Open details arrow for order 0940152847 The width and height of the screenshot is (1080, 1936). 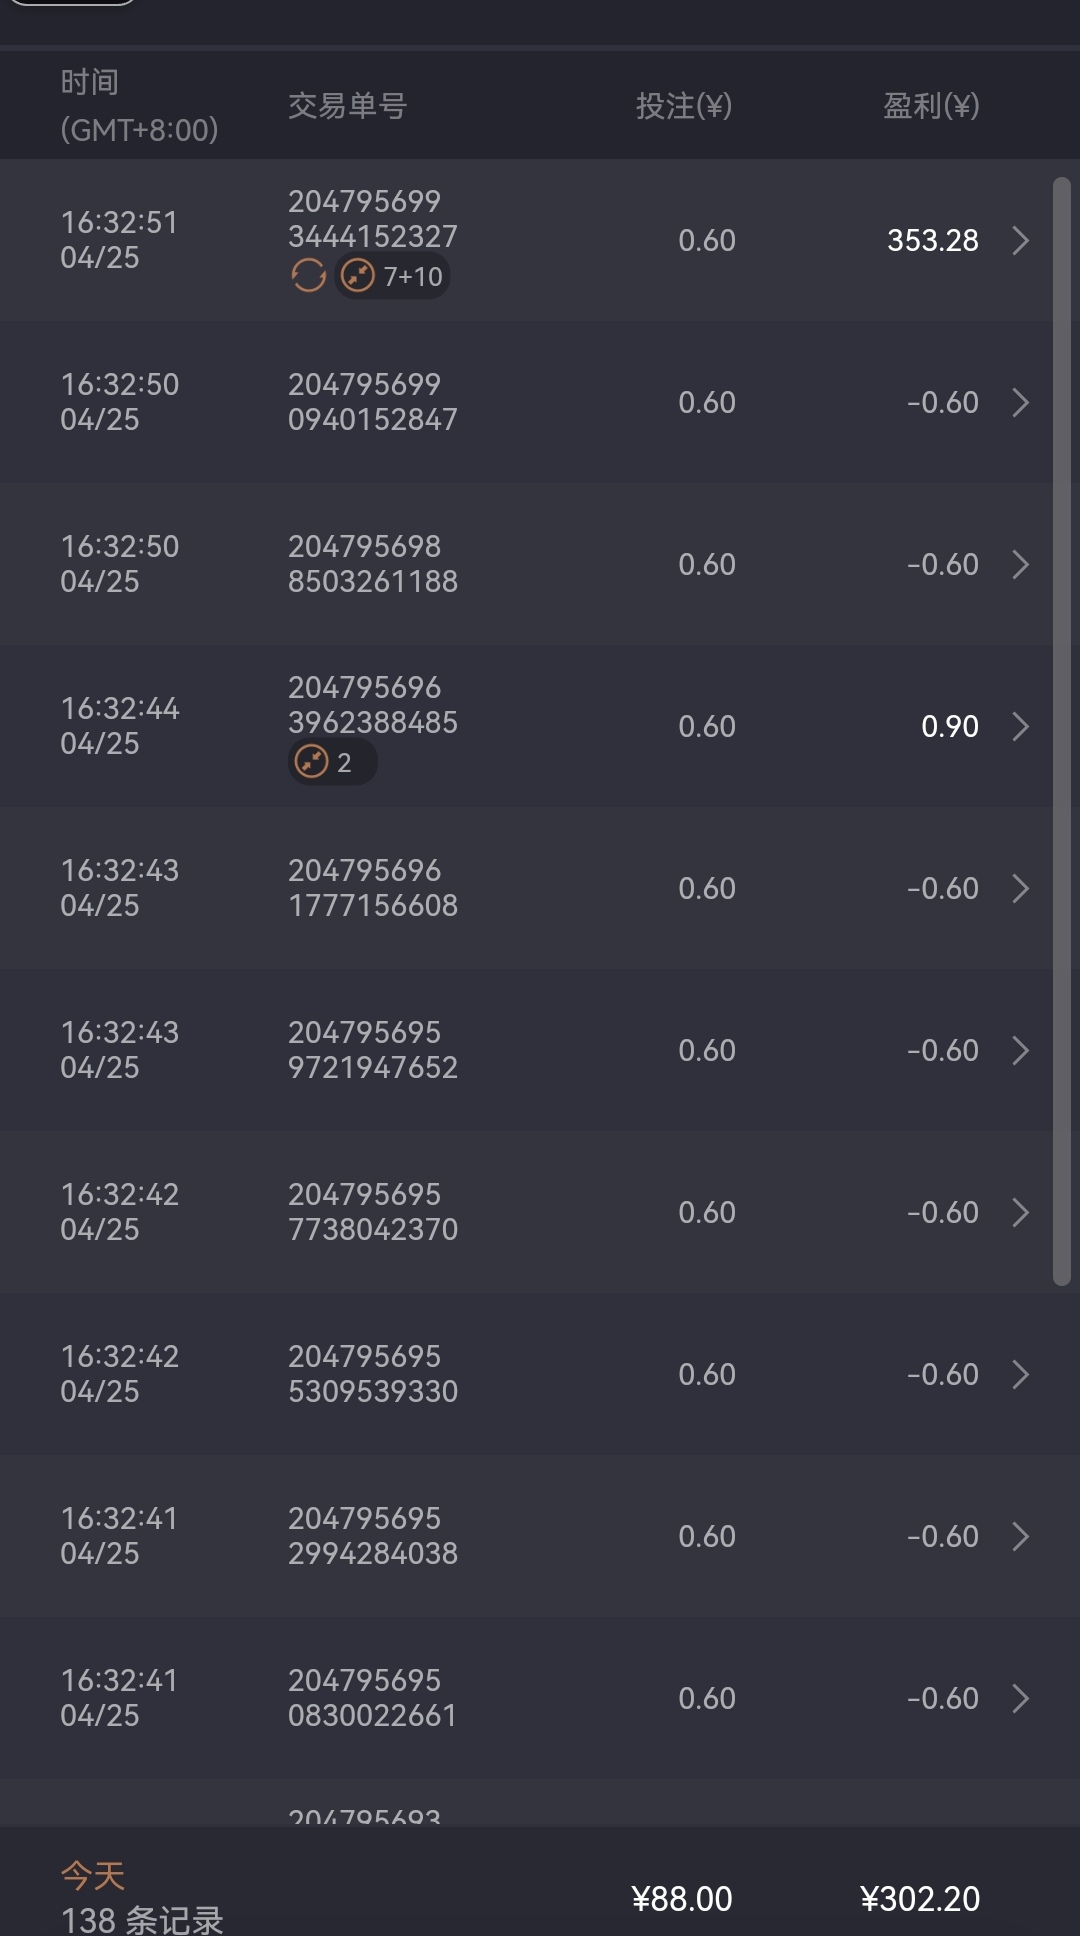point(1020,403)
